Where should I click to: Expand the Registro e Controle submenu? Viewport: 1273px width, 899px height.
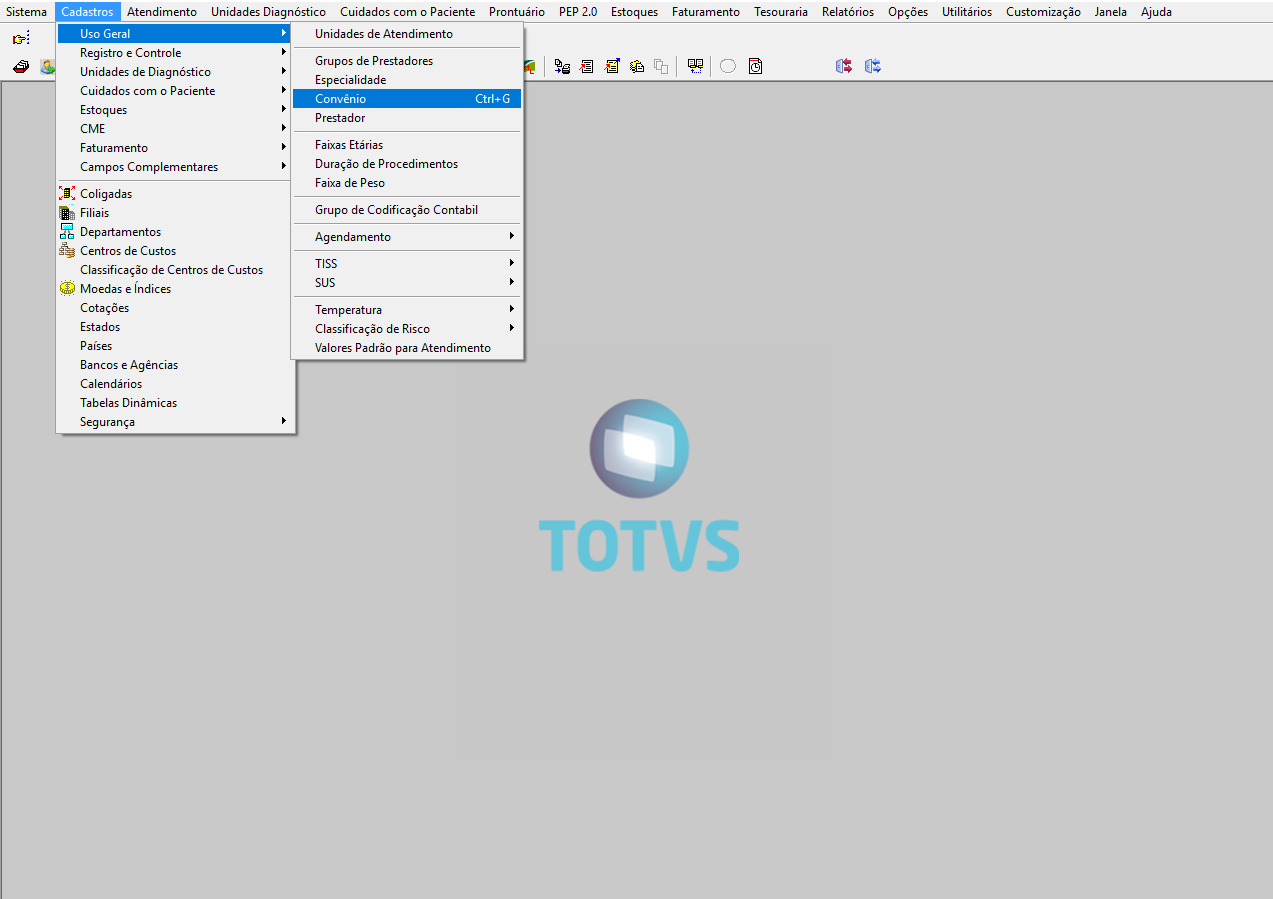[175, 53]
